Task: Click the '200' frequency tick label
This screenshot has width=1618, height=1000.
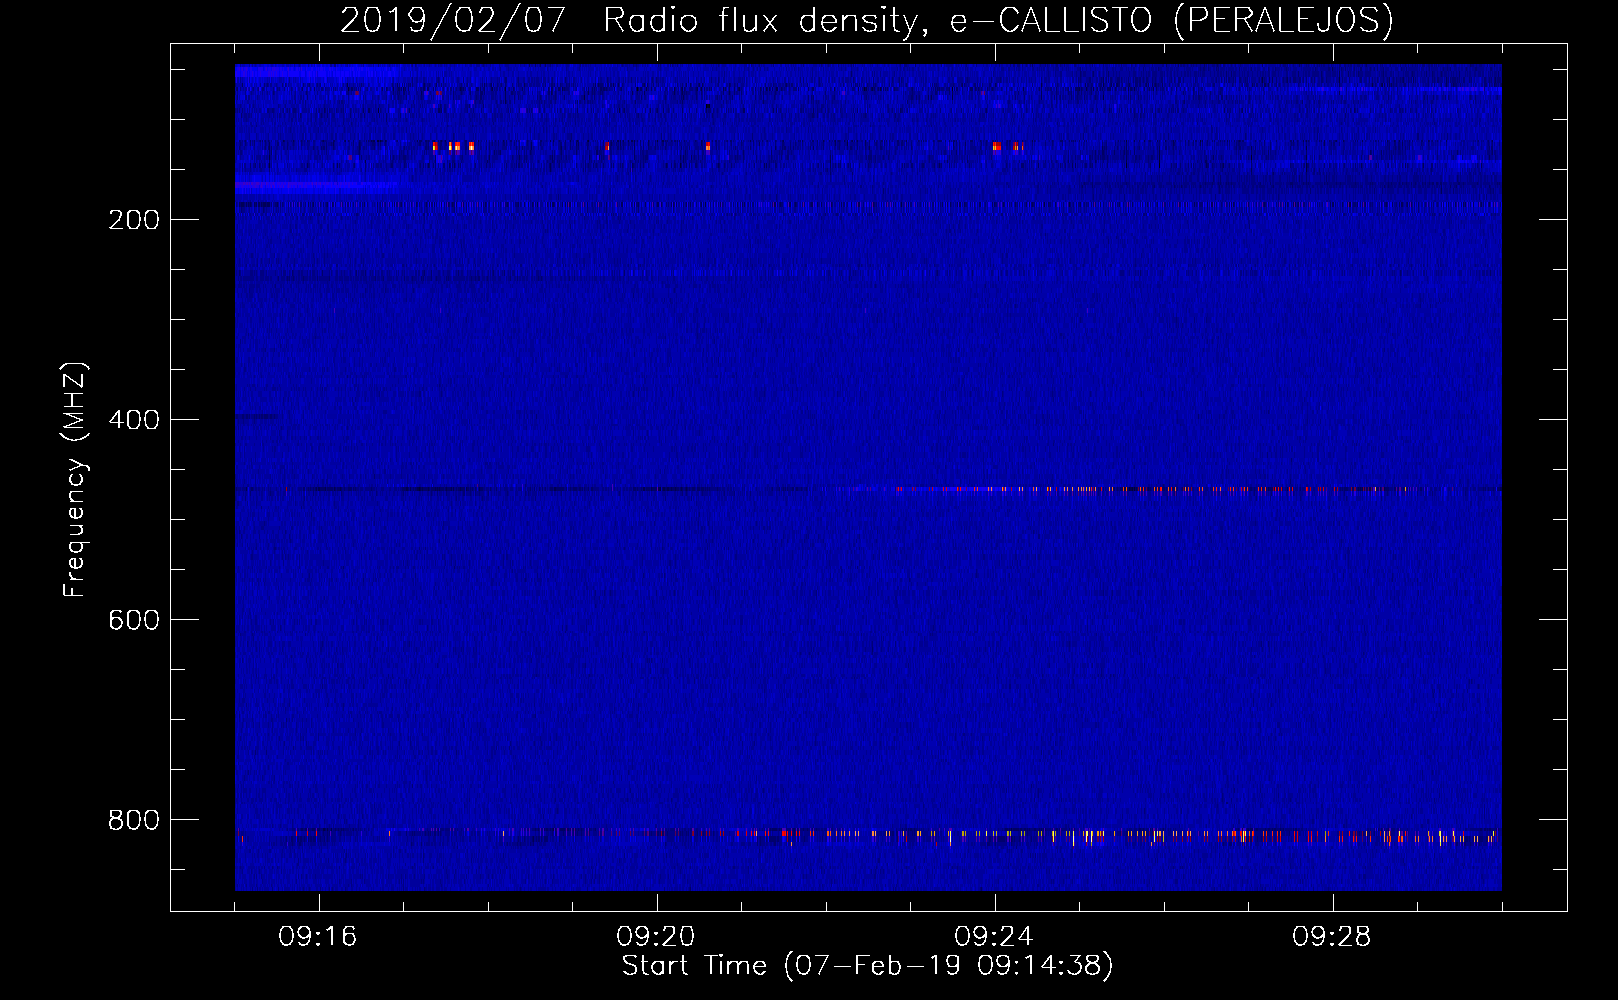Action: tap(134, 220)
